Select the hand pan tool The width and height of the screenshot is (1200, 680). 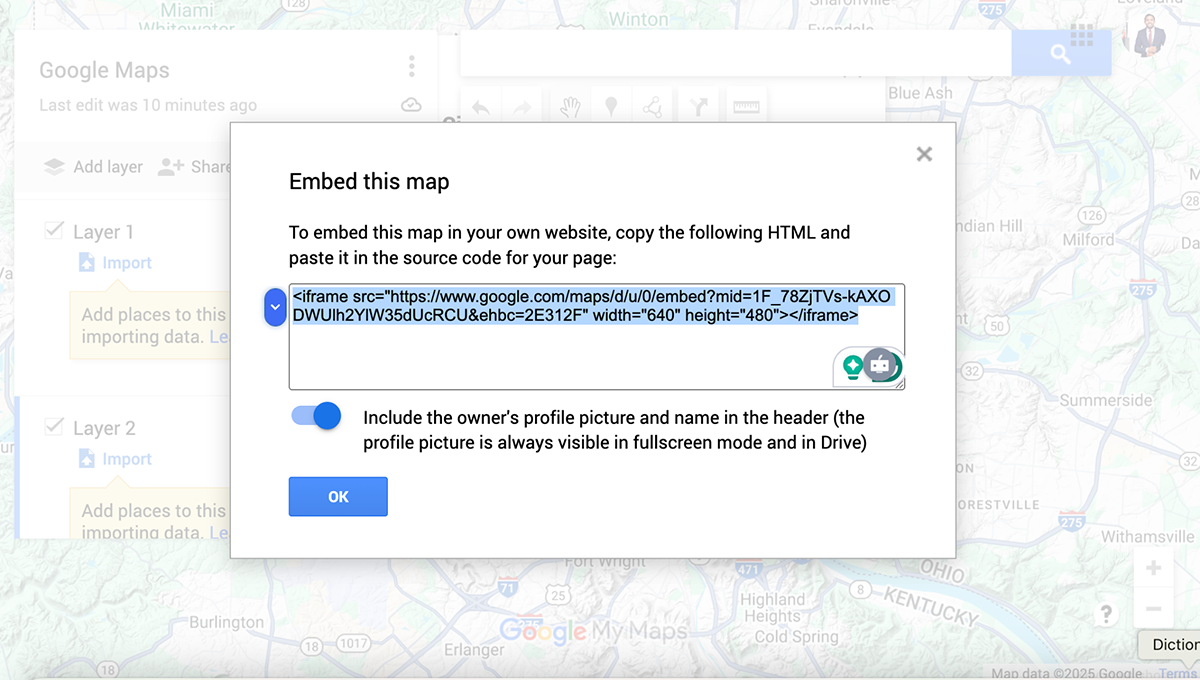570,107
